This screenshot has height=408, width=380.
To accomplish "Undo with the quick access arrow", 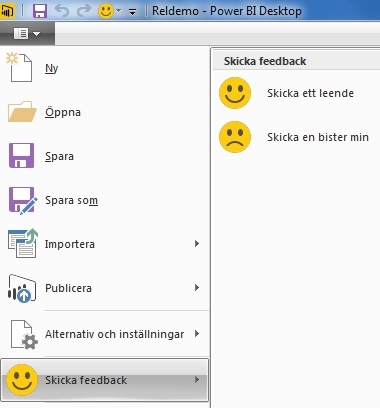I will click(x=62, y=11).
